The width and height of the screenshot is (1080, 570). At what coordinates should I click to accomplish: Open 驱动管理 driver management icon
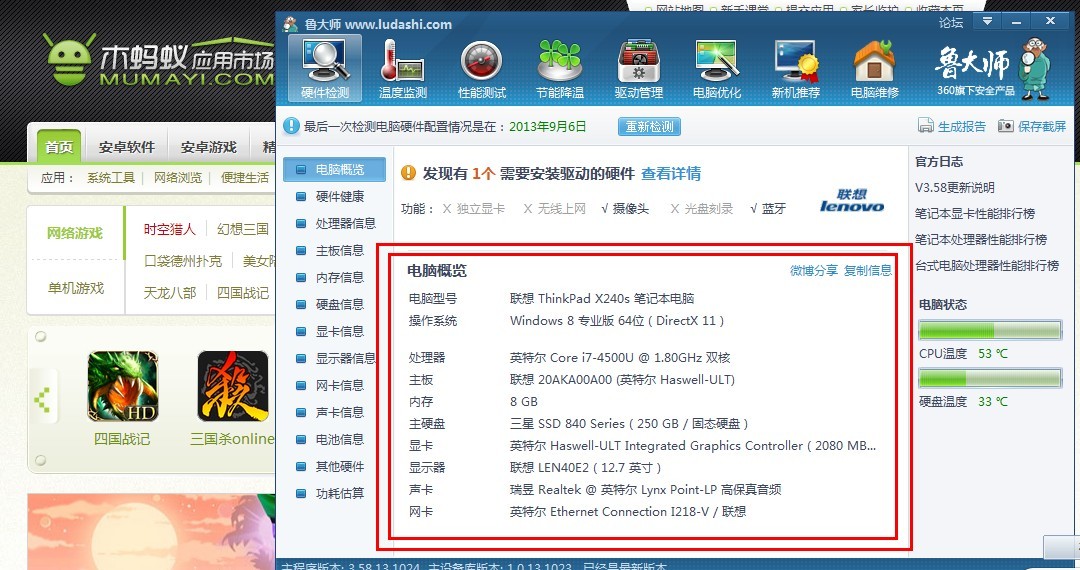coord(638,68)
